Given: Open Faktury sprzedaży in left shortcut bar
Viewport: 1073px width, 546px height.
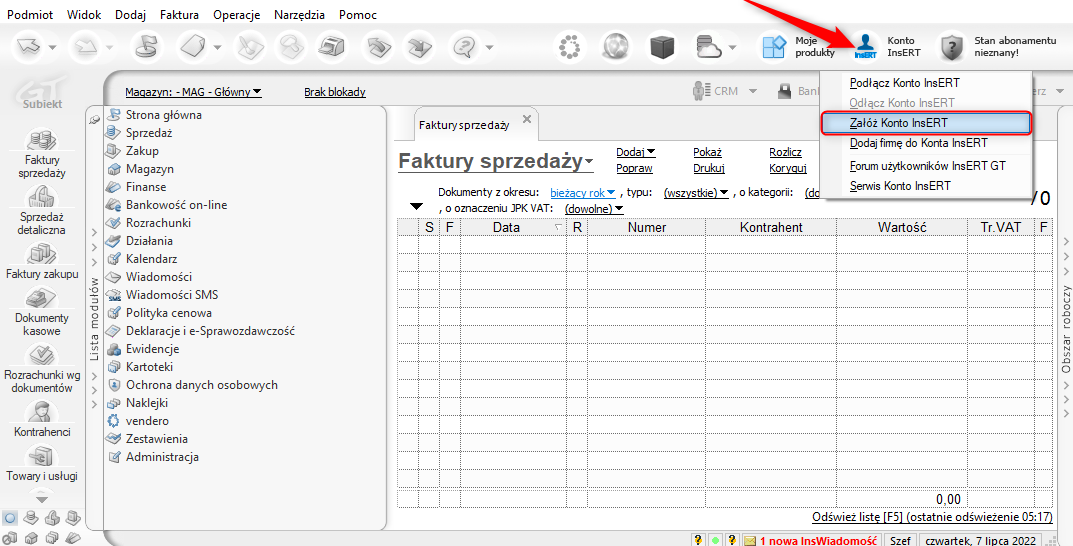Looking at the screenshot, I should pos(41,153).
